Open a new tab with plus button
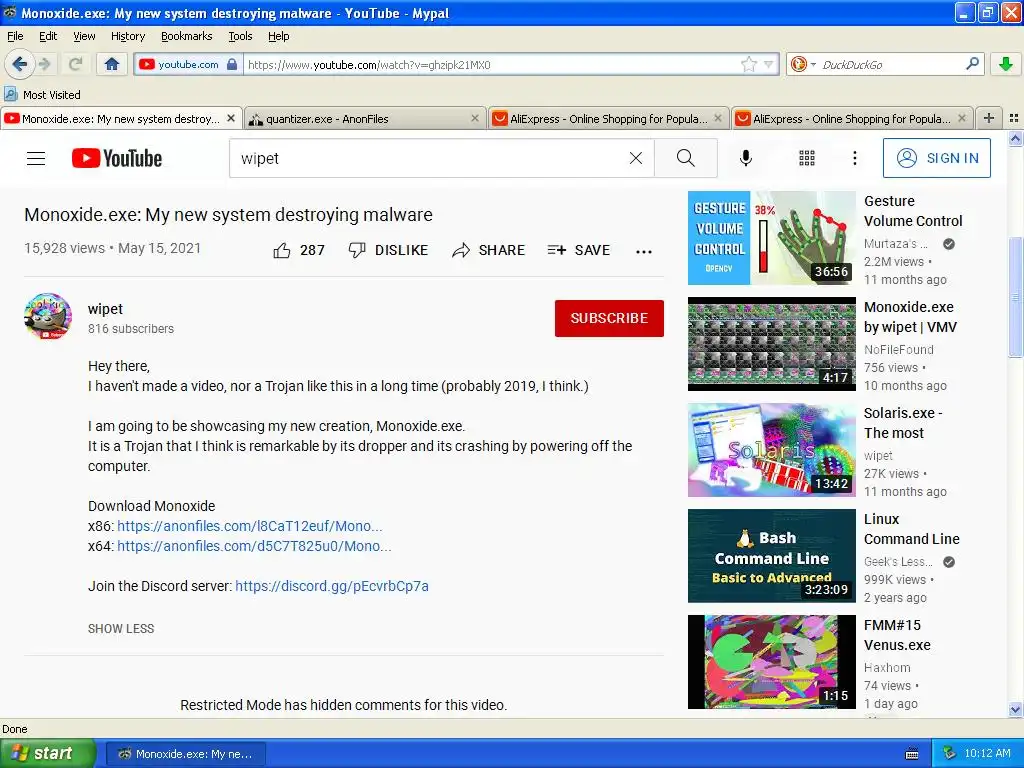The image size is (1024, 768). 989,118
